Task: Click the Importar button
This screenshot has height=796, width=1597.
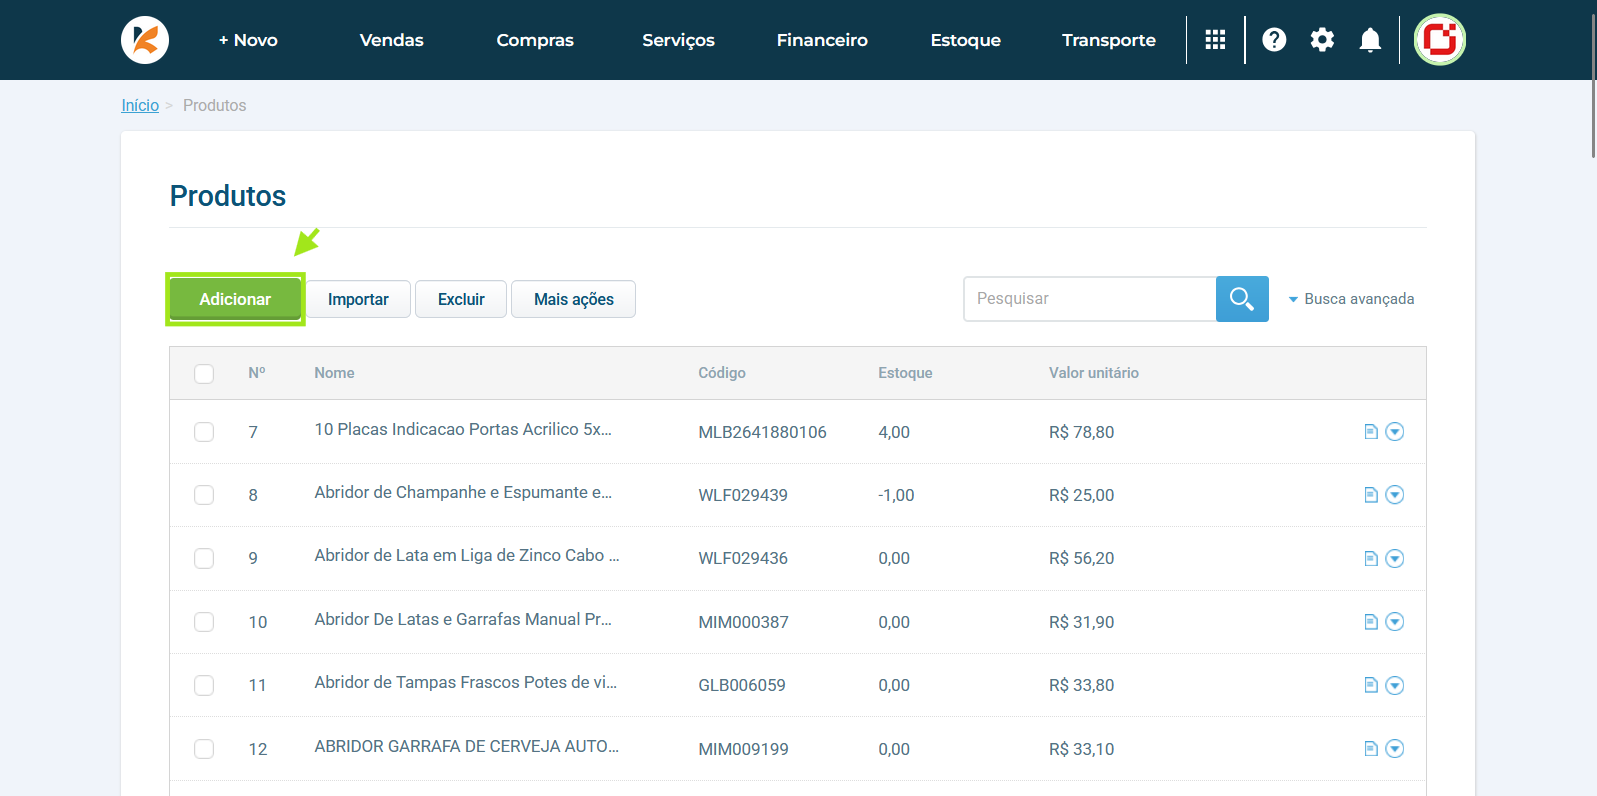Action: (x=358, y=299)
